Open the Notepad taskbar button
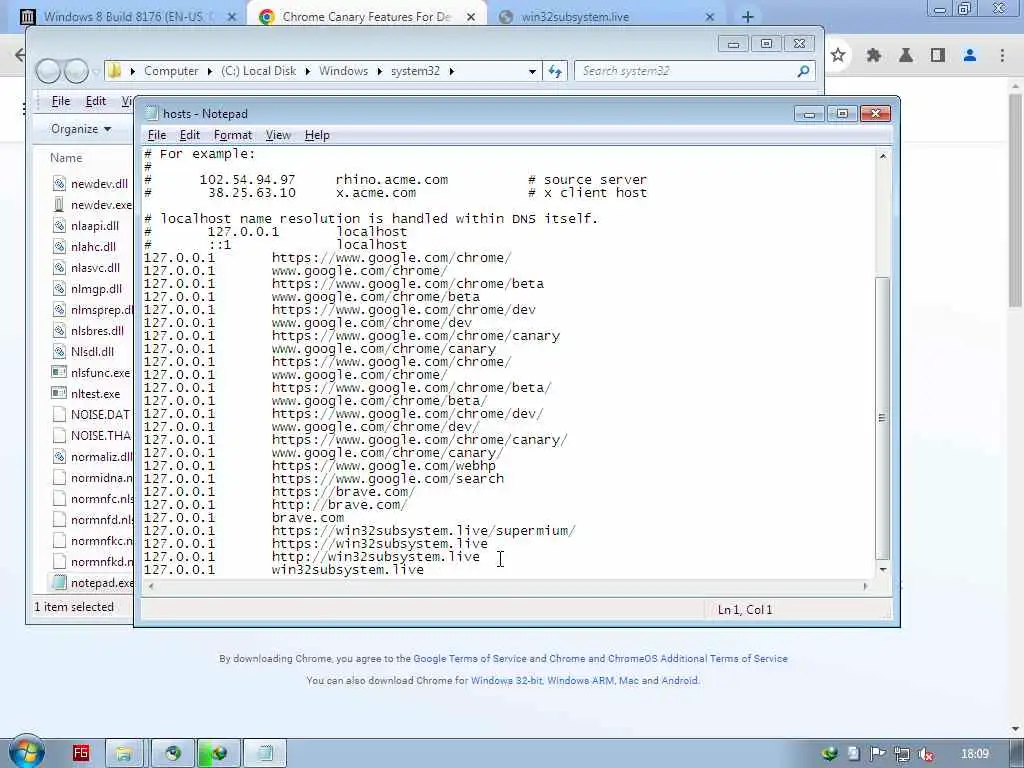Image resolution: width=1024 pixels, height=768 pixels. (x=264, y=753)
